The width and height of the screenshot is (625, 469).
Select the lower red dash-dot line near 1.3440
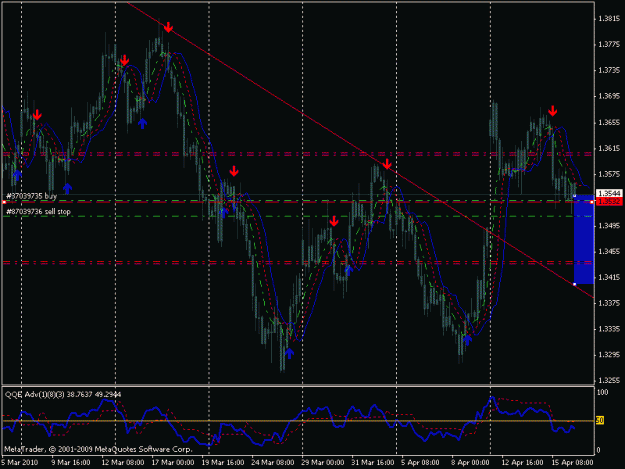pyautogui.click(x=297, y=263)
